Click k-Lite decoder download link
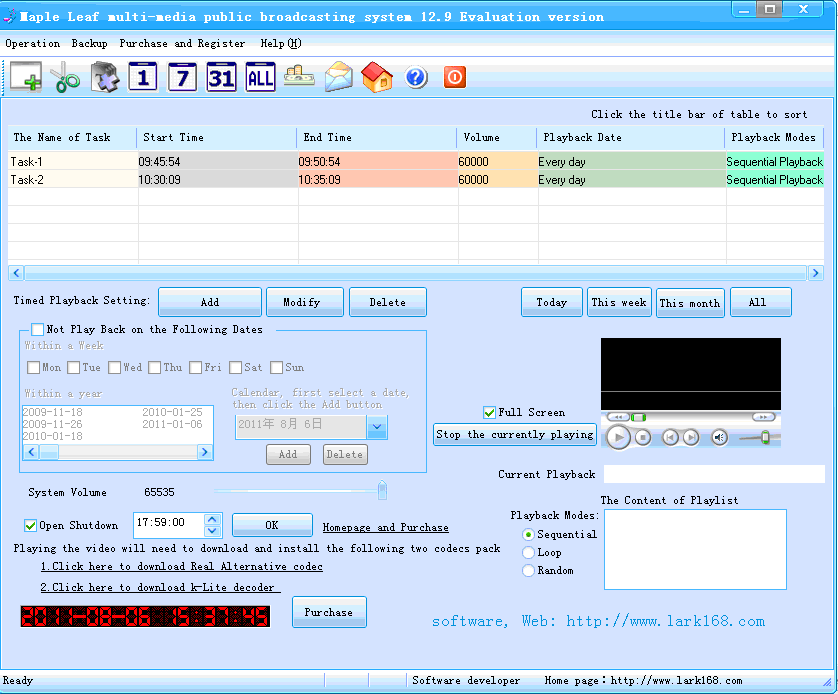 (x=160, y=587)
